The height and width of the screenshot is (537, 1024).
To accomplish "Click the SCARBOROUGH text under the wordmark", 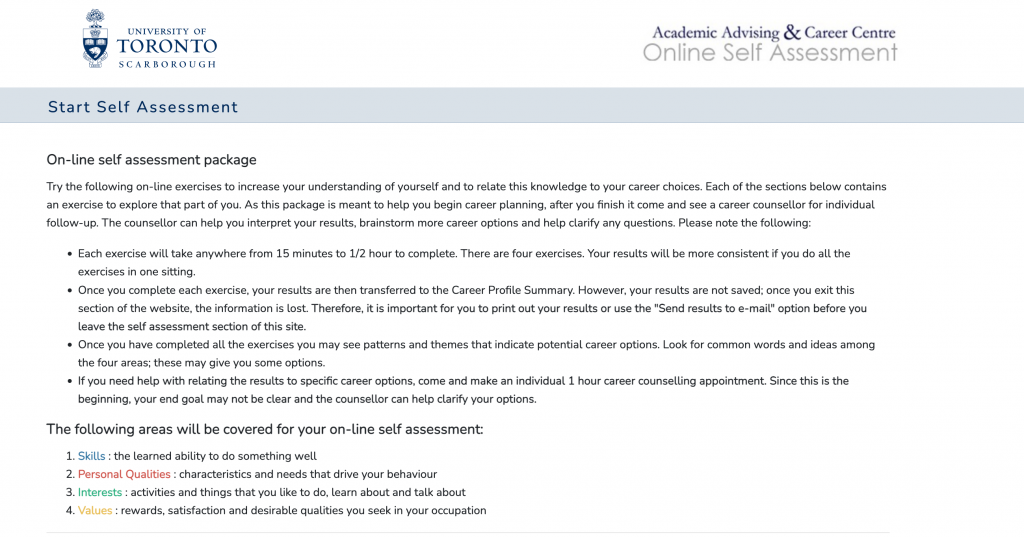I will click(166, 63).
